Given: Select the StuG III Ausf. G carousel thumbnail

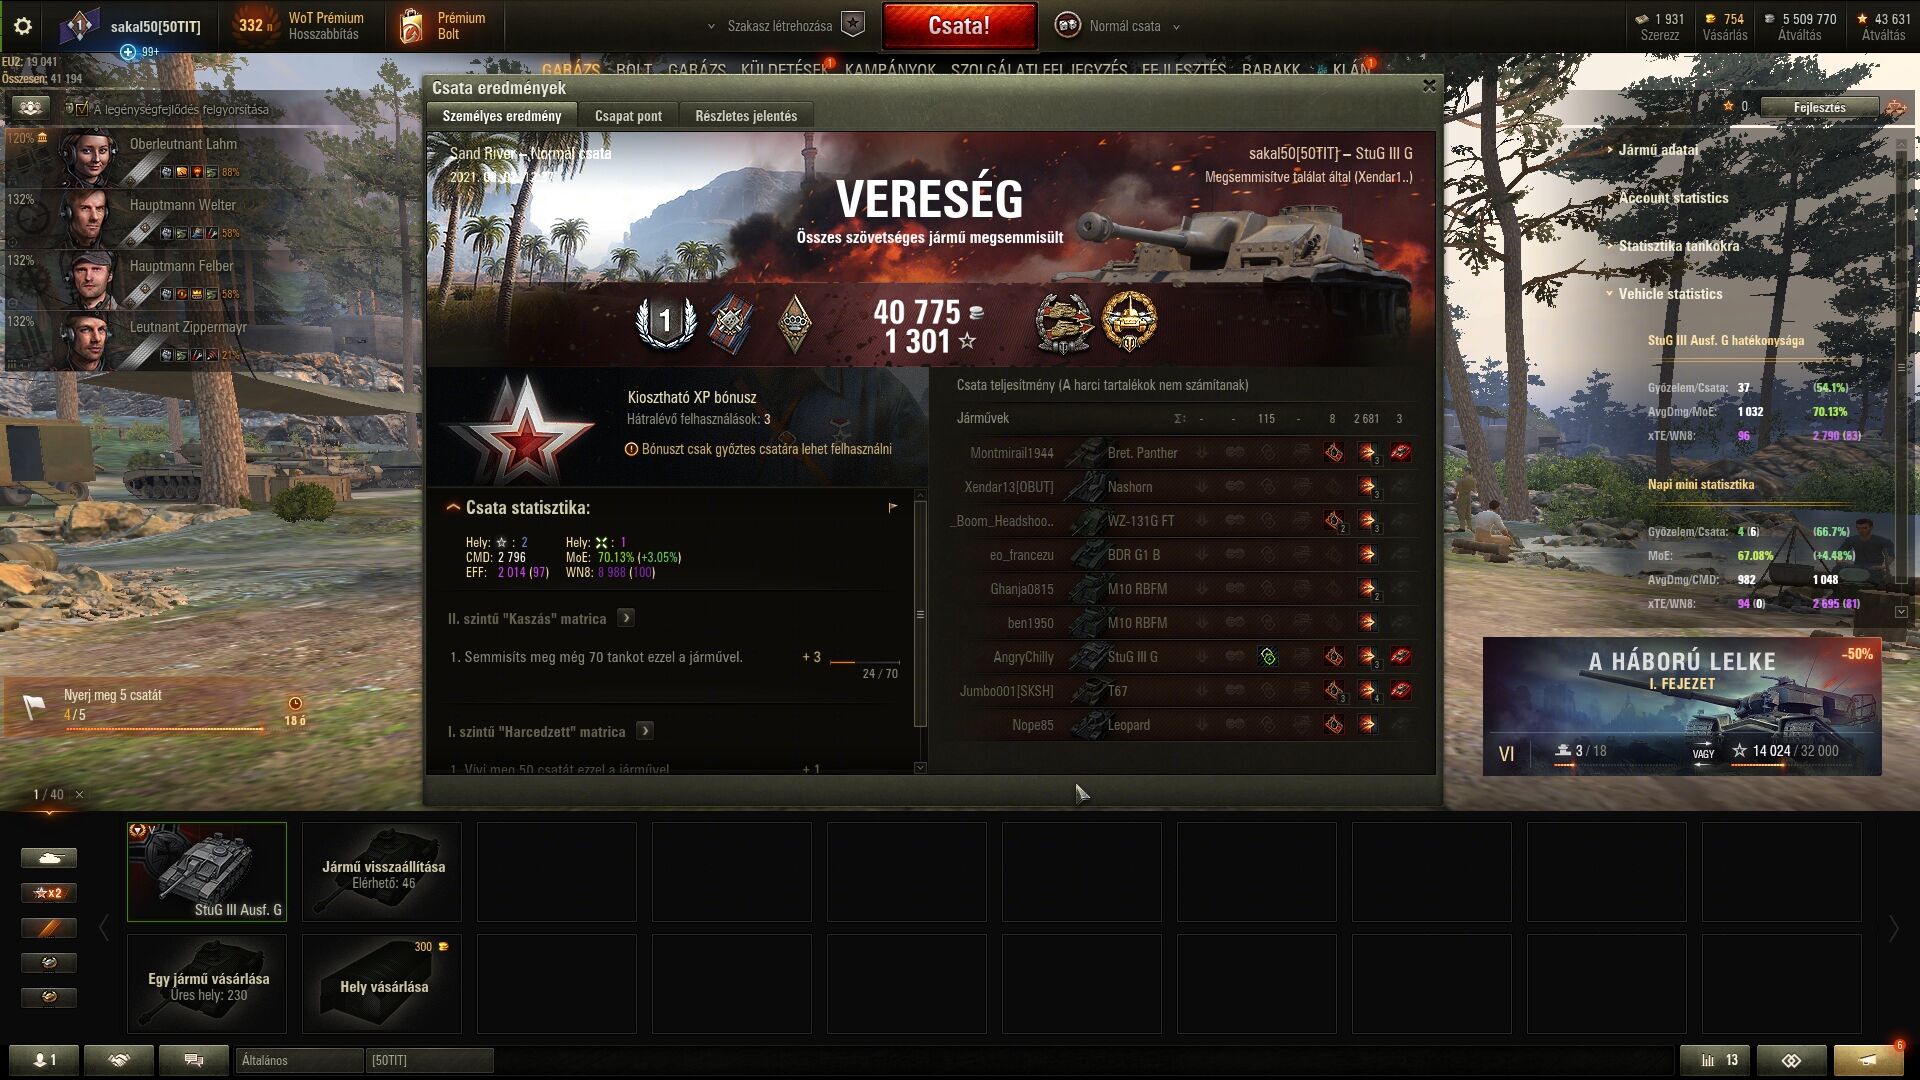Looking at the screenshot, I should tap(207, 871).
